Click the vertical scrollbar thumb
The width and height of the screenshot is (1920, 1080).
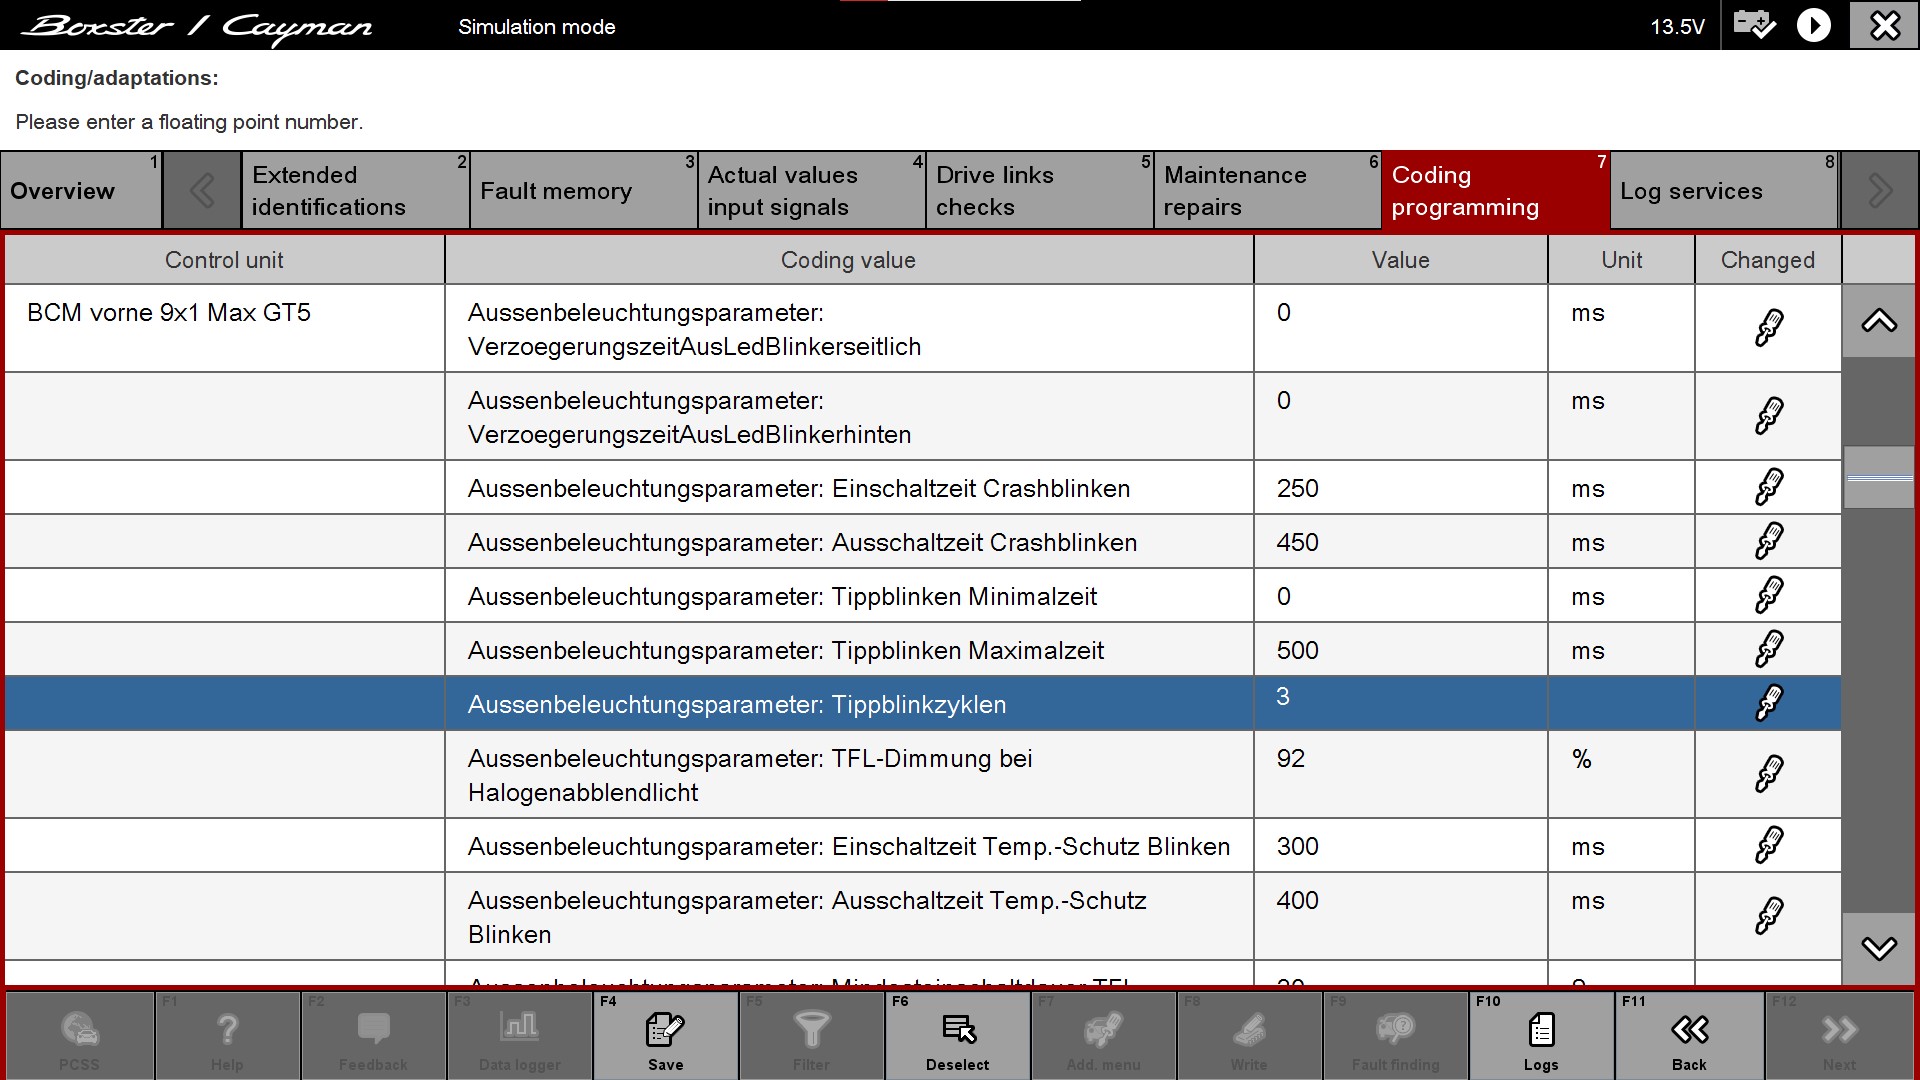point(1879,477)
